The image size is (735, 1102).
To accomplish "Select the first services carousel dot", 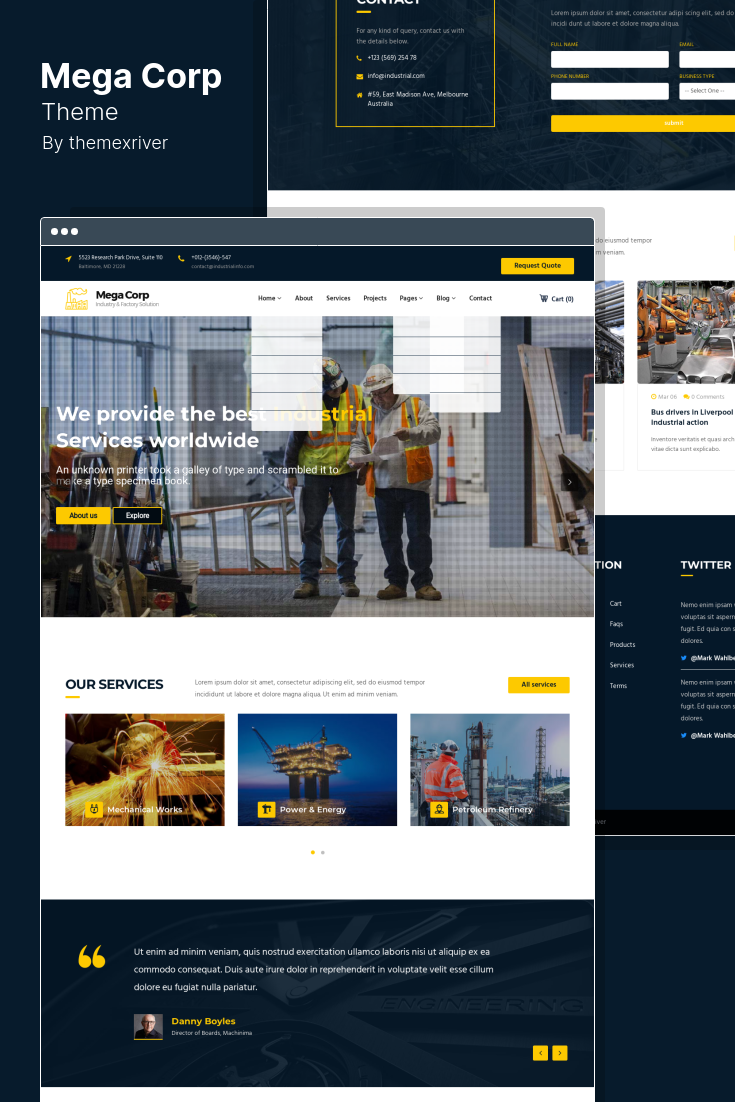I will [x=313, y=853].
